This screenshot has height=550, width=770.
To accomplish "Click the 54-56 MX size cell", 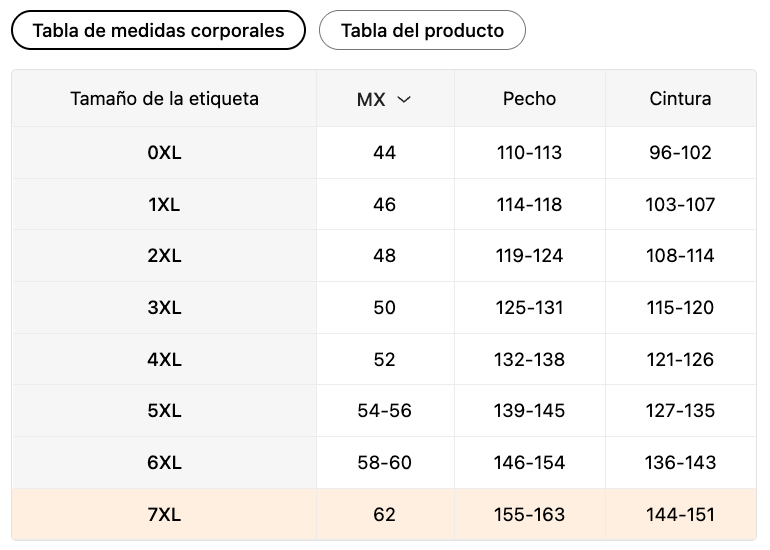I will (385, 411).
